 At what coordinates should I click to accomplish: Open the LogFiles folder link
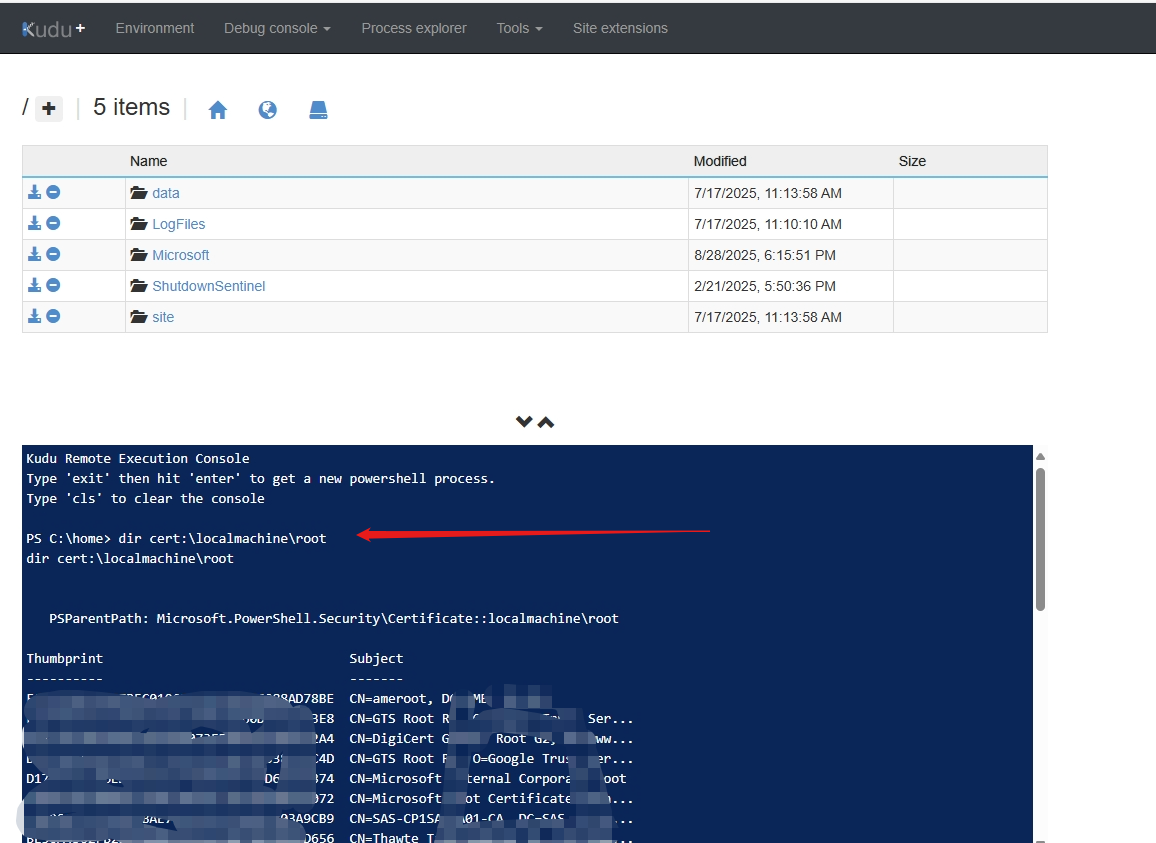click(x=178, y=223)
